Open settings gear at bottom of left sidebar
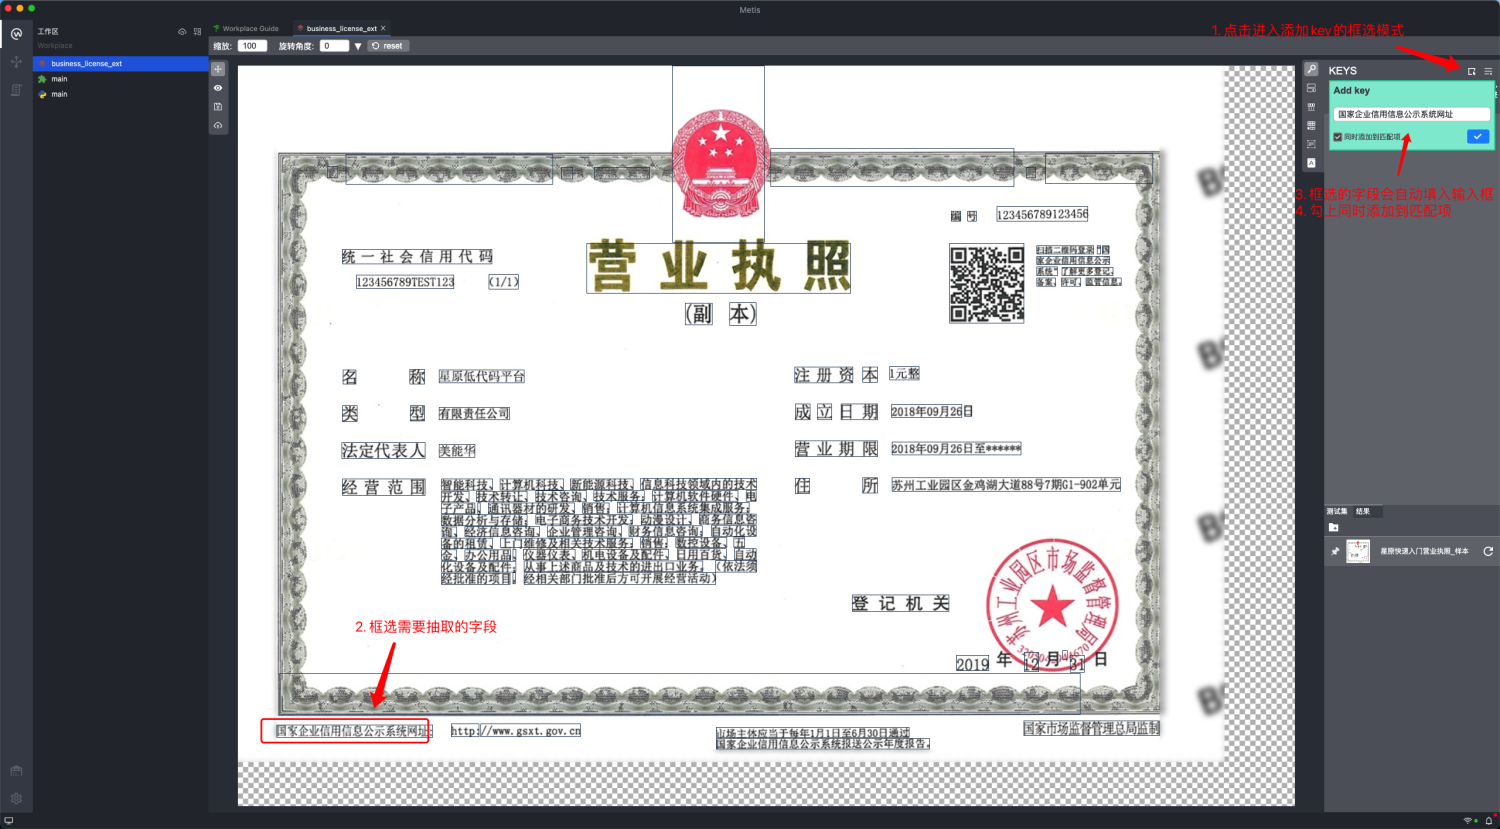Image resolution: width=1500 pixels, height=829 pixels. 16,799
